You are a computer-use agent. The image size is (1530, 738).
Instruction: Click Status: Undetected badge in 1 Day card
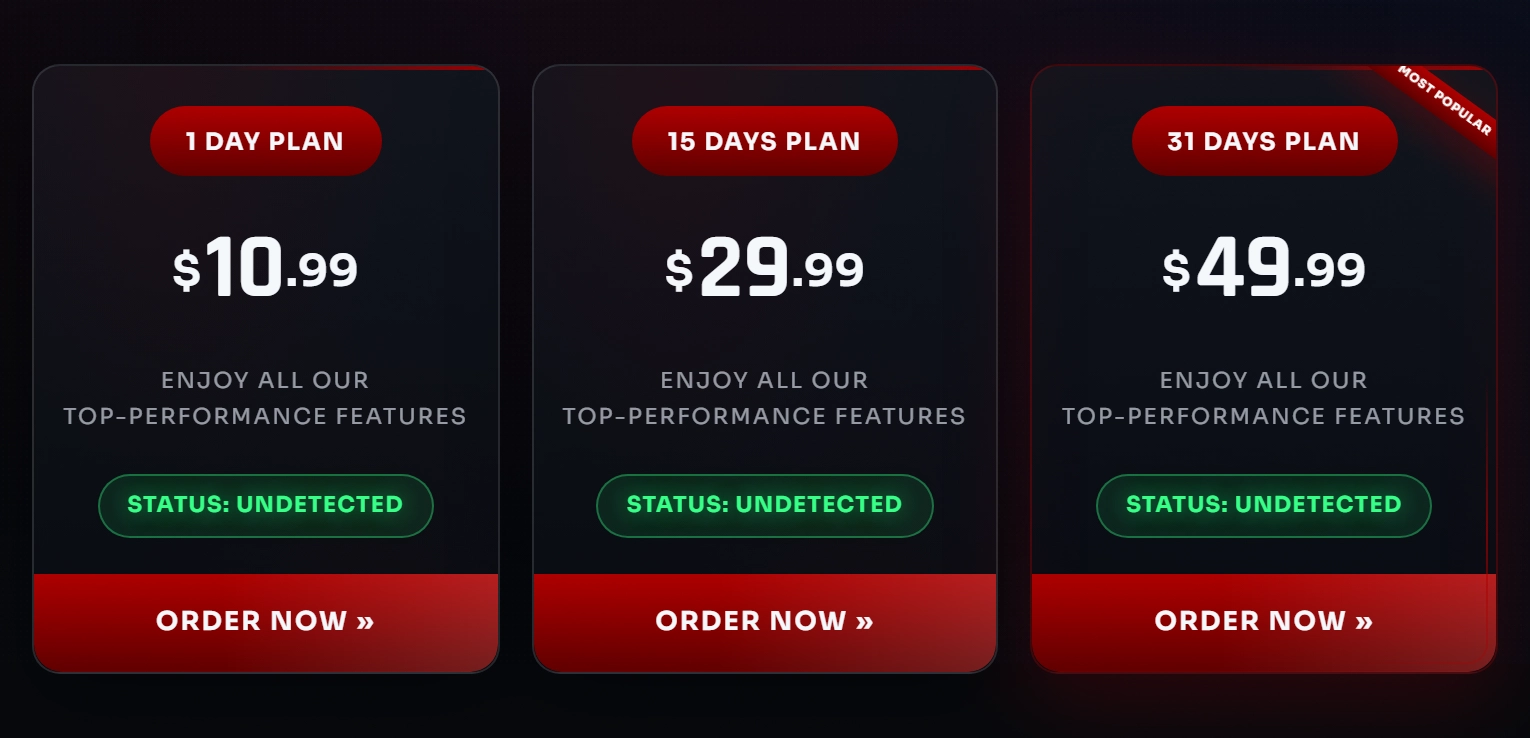[x=265, y=505]
